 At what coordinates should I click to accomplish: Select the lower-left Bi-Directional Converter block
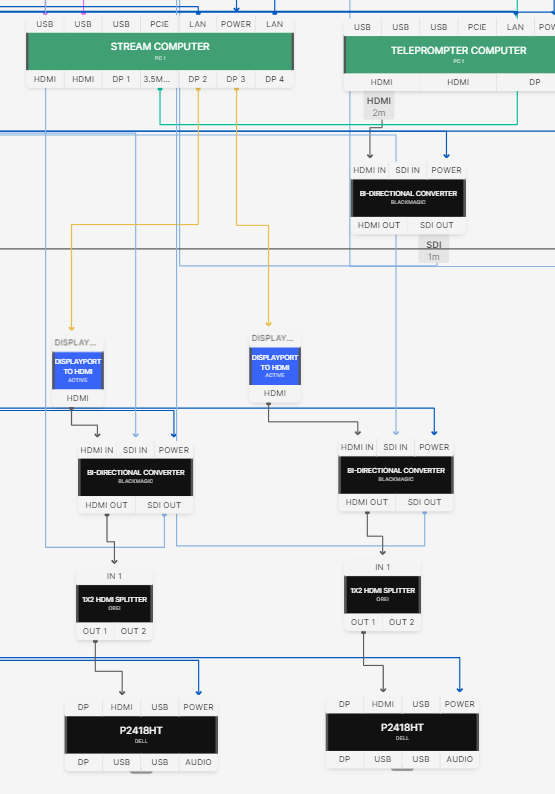pos(136,477)
